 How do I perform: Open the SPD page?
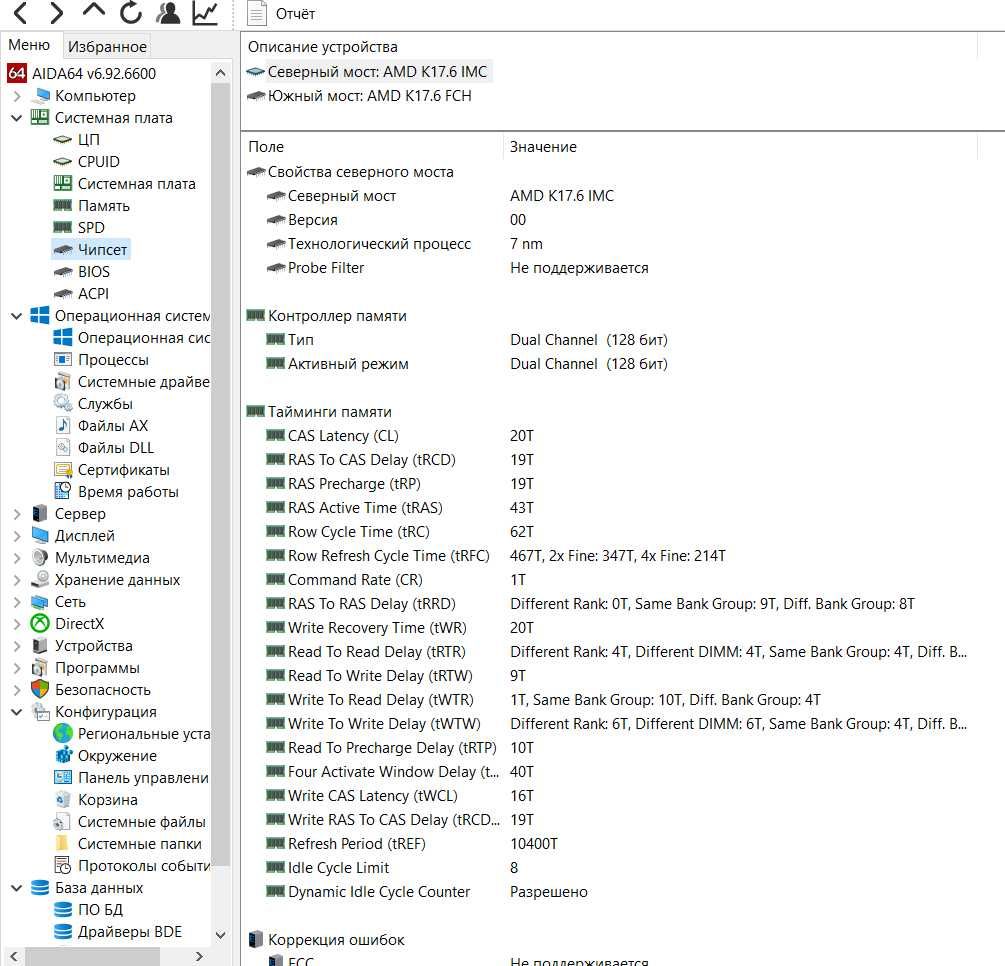90,228
